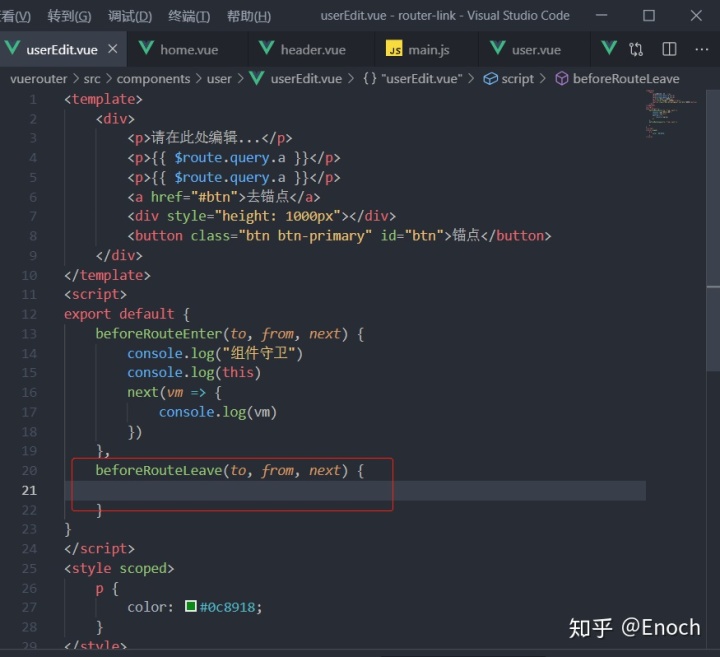
Task: Click the 请在此处编辑... paragraph text
Action: tap(205, 137)
